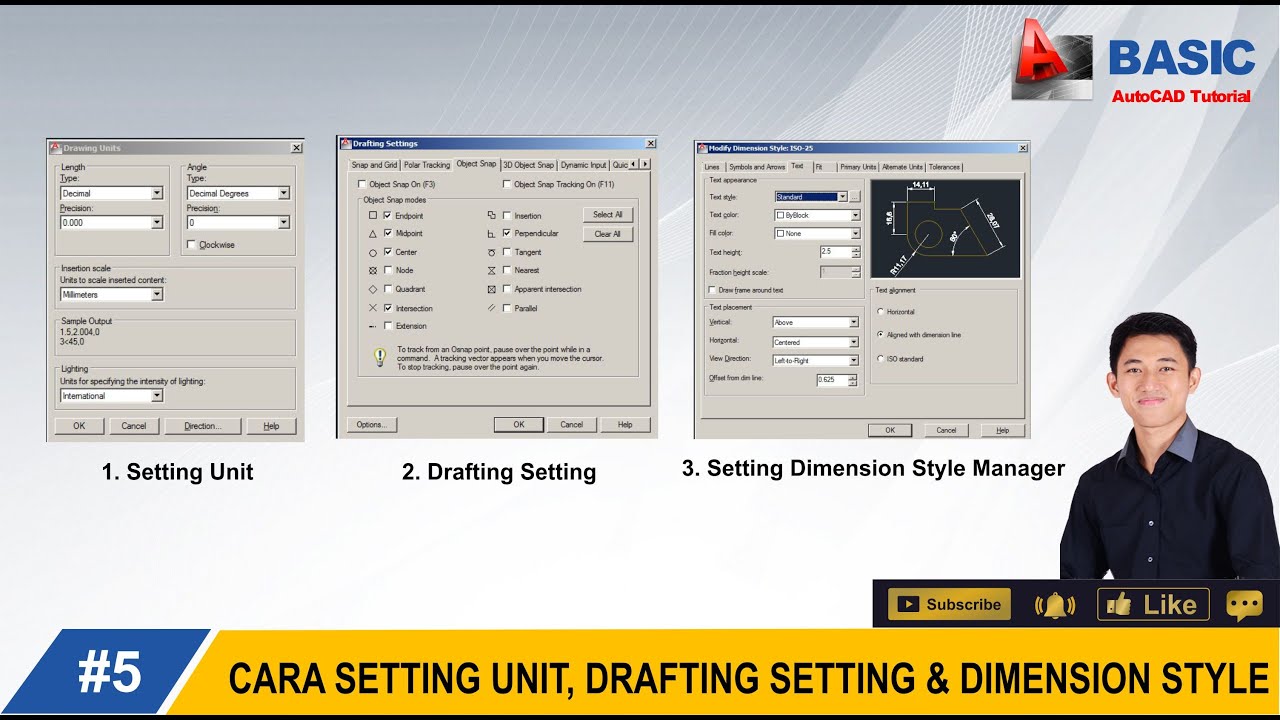Open text style browse button with ellipsis
The height and width of the screenshot is (720, 1280).
(855, 197)
